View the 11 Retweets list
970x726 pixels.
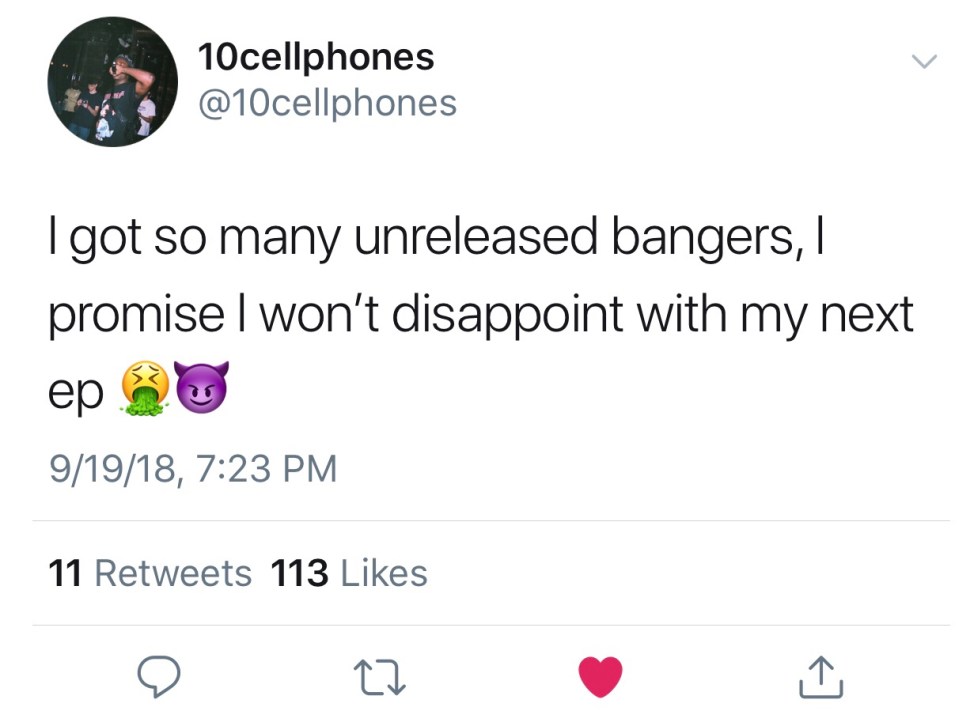[x=150, y=573]
